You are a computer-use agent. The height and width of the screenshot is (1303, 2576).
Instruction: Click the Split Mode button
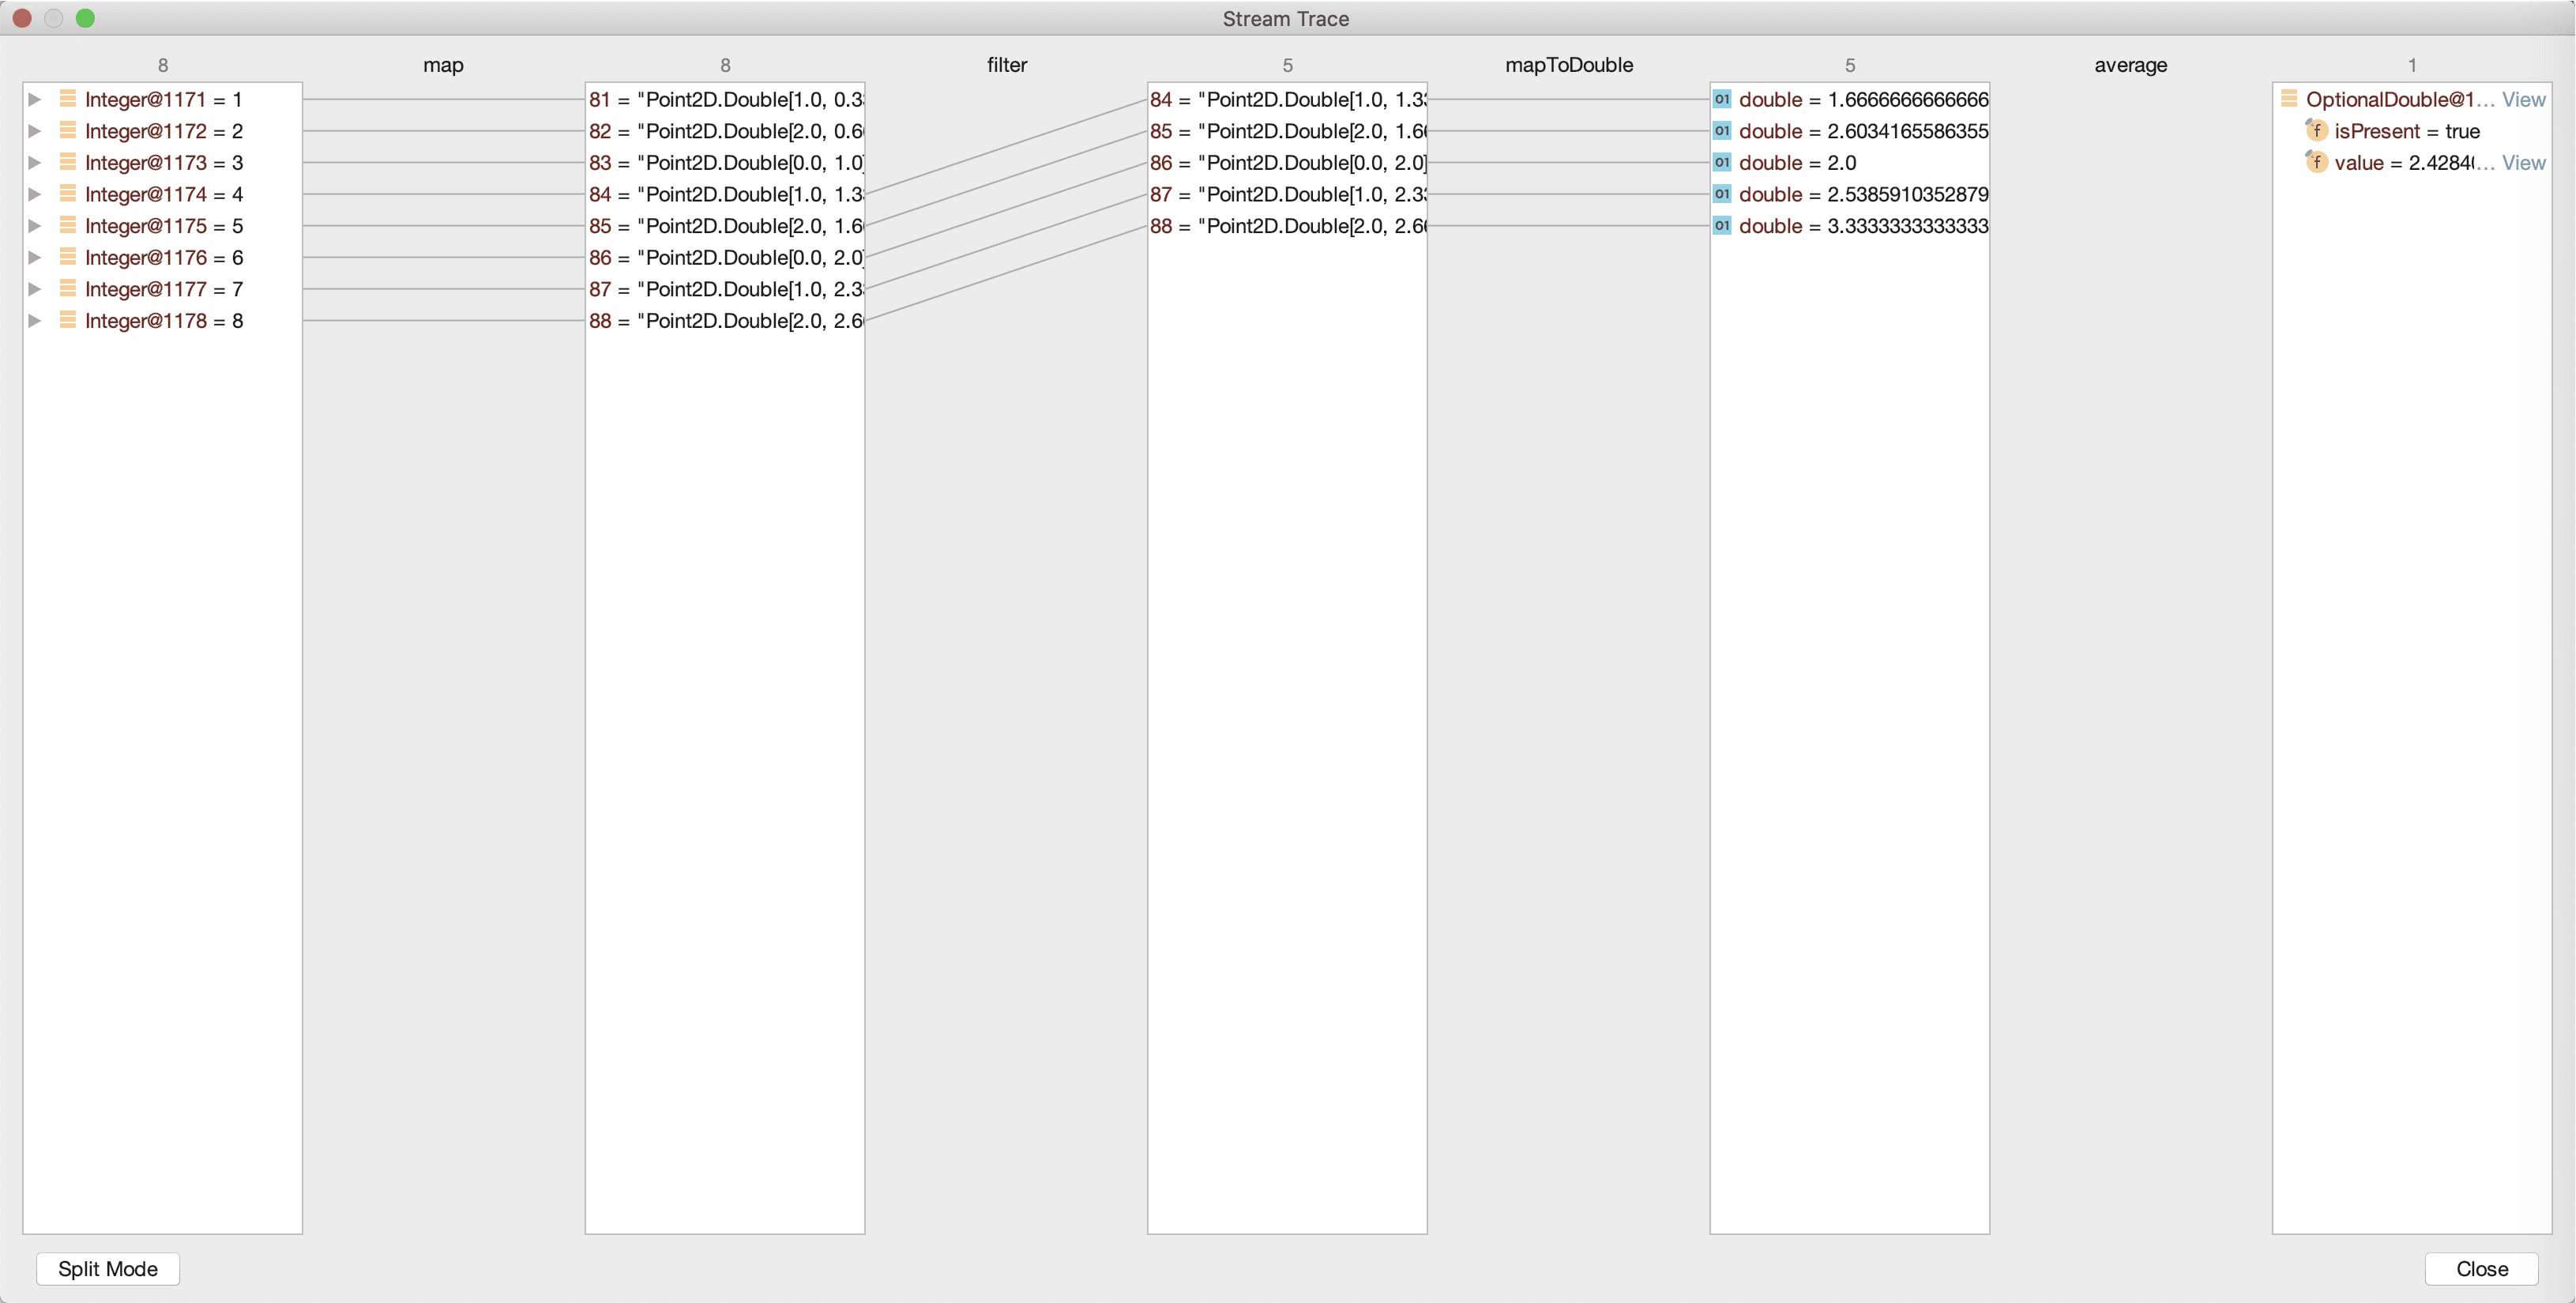click(x=108, y=1269)
